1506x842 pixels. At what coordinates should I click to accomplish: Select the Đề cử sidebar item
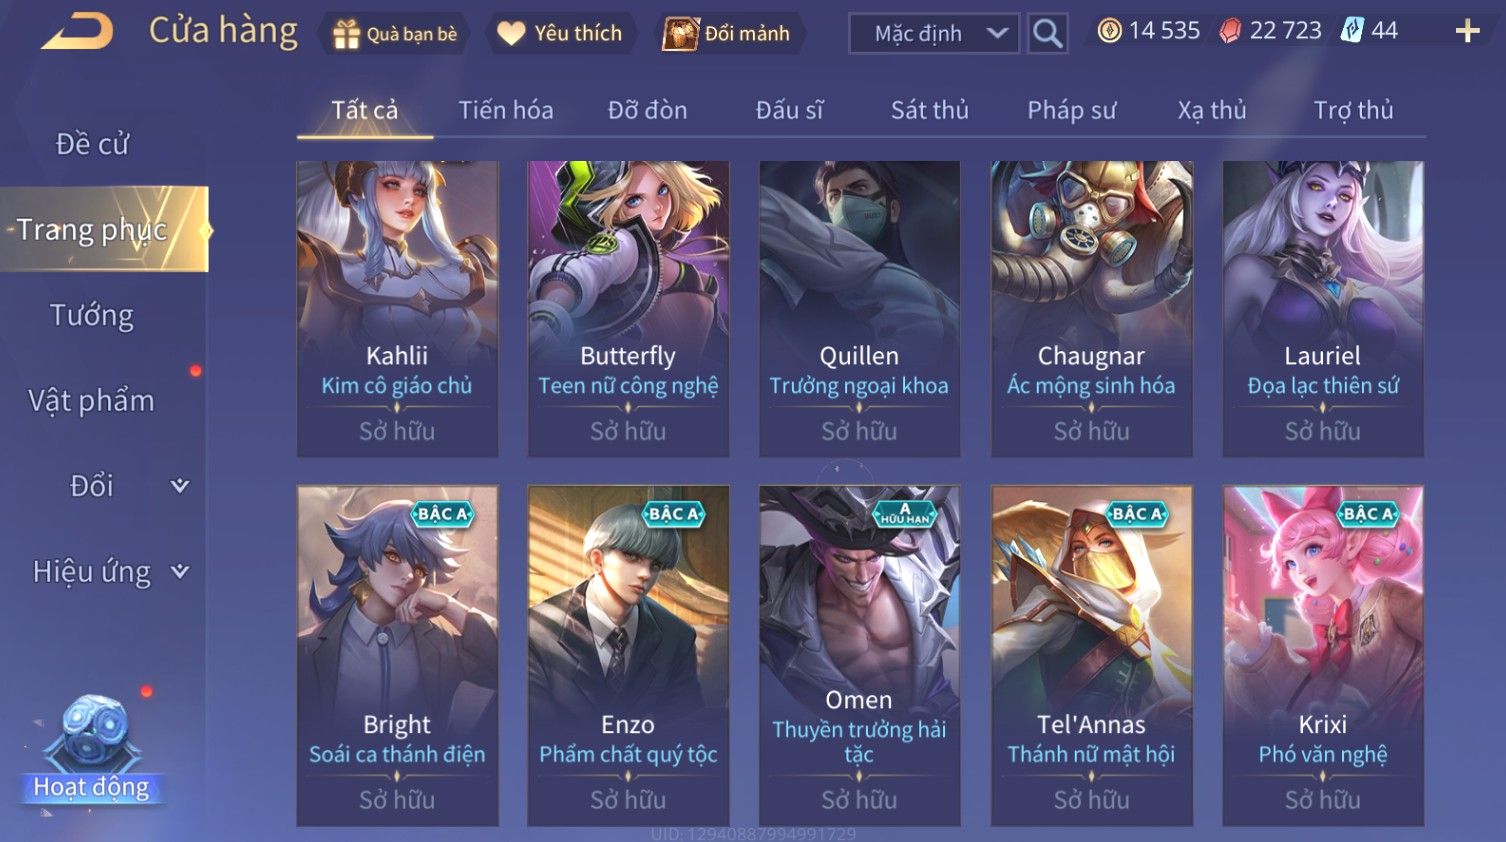(x=92, y=144)
